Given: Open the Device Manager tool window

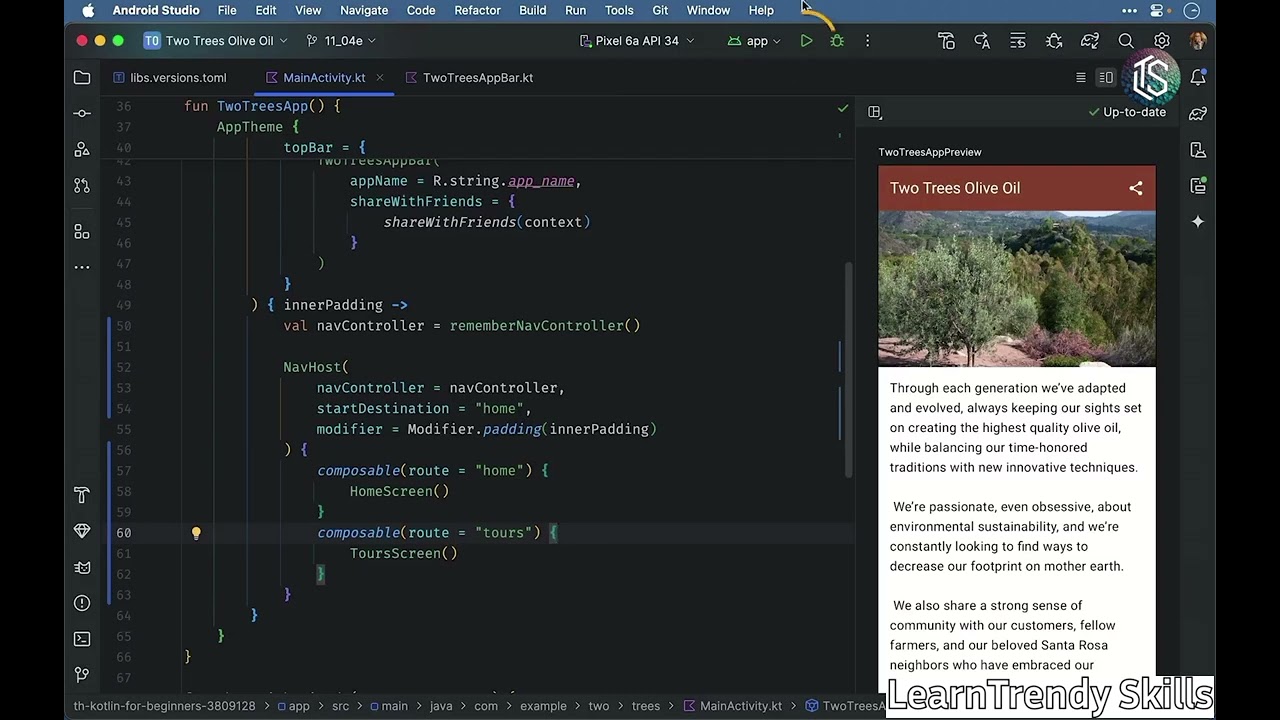Looking at the screenshot, I should [1198, 149].
